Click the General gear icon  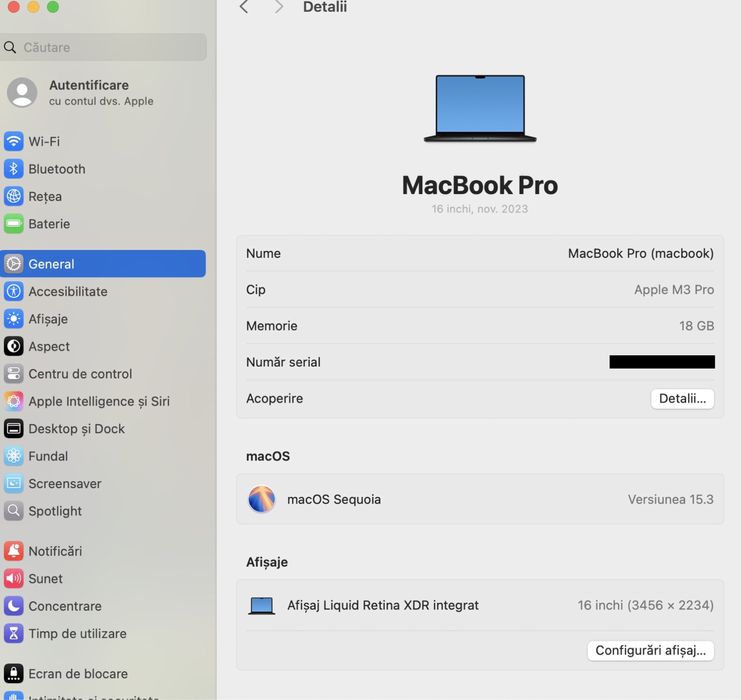tap(14, 264)
